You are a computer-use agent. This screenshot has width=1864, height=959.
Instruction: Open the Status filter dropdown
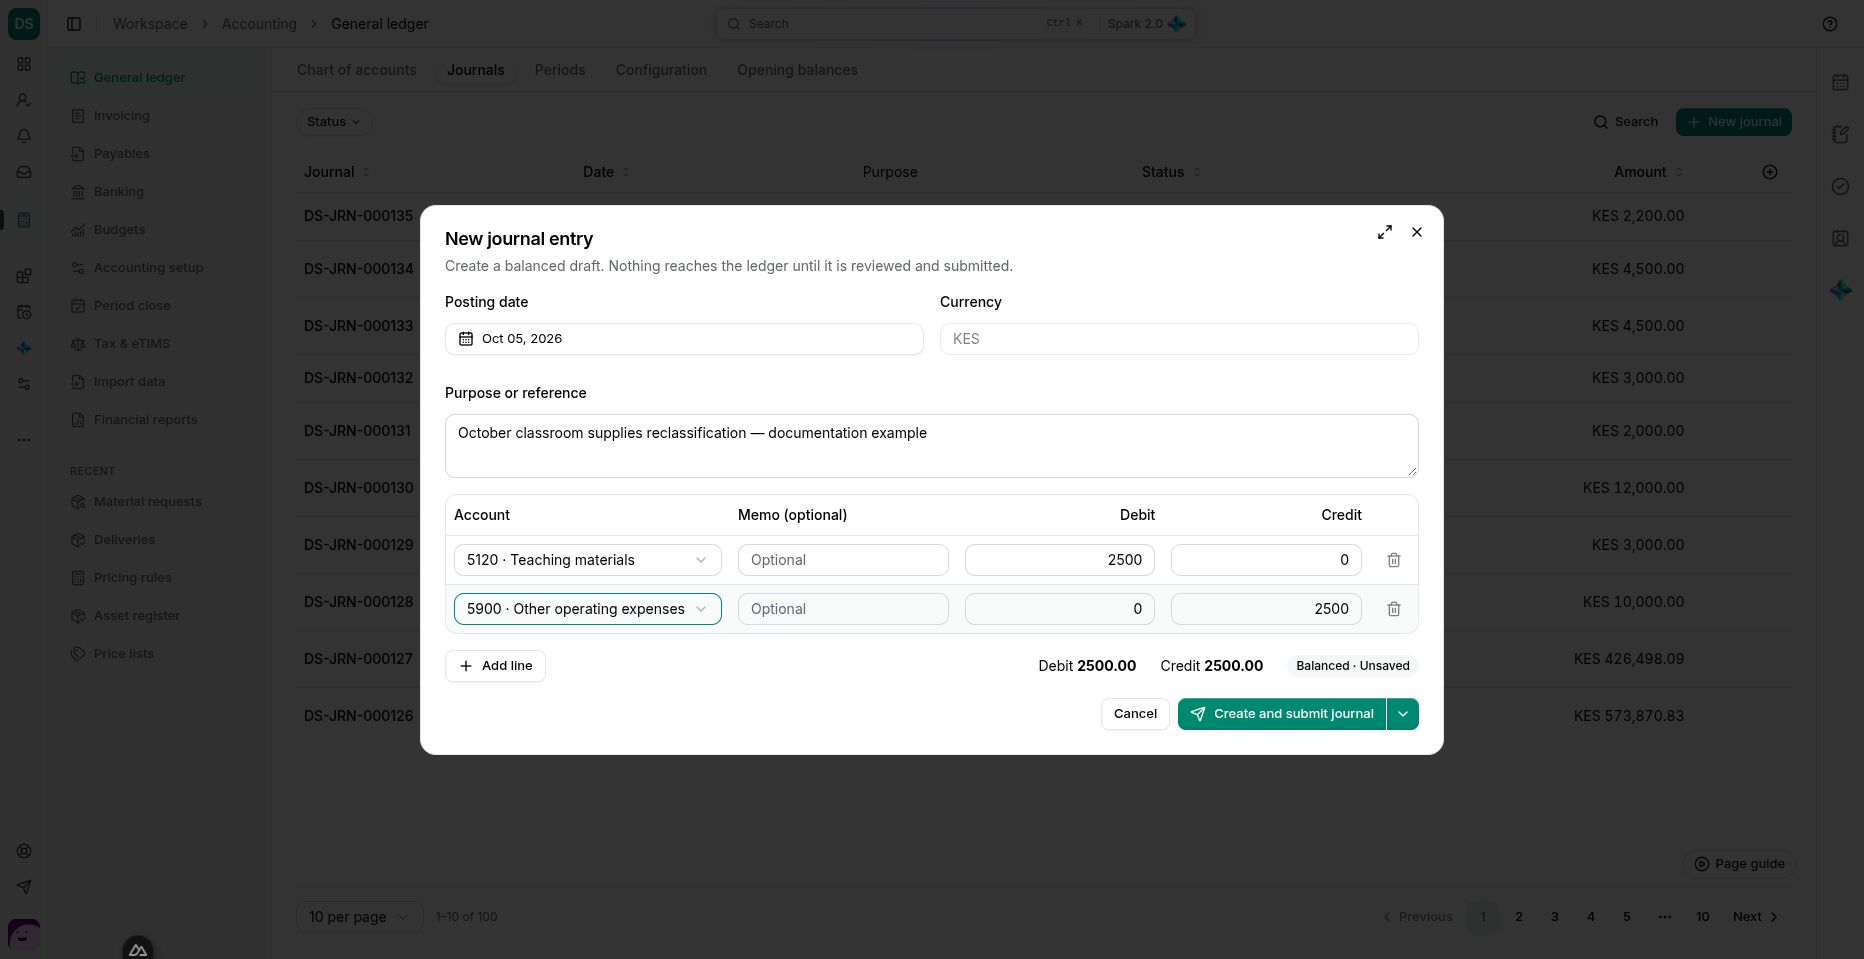[334, 122]
